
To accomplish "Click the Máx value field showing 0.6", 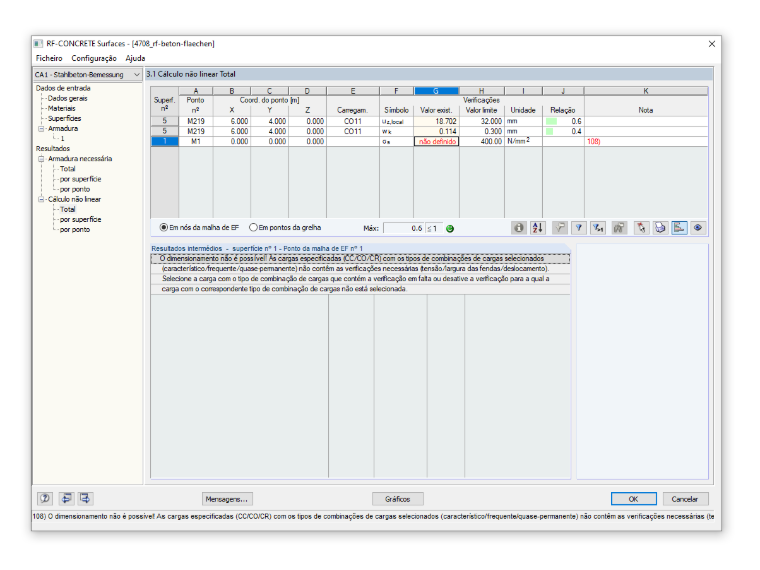I will click(404, 228).
